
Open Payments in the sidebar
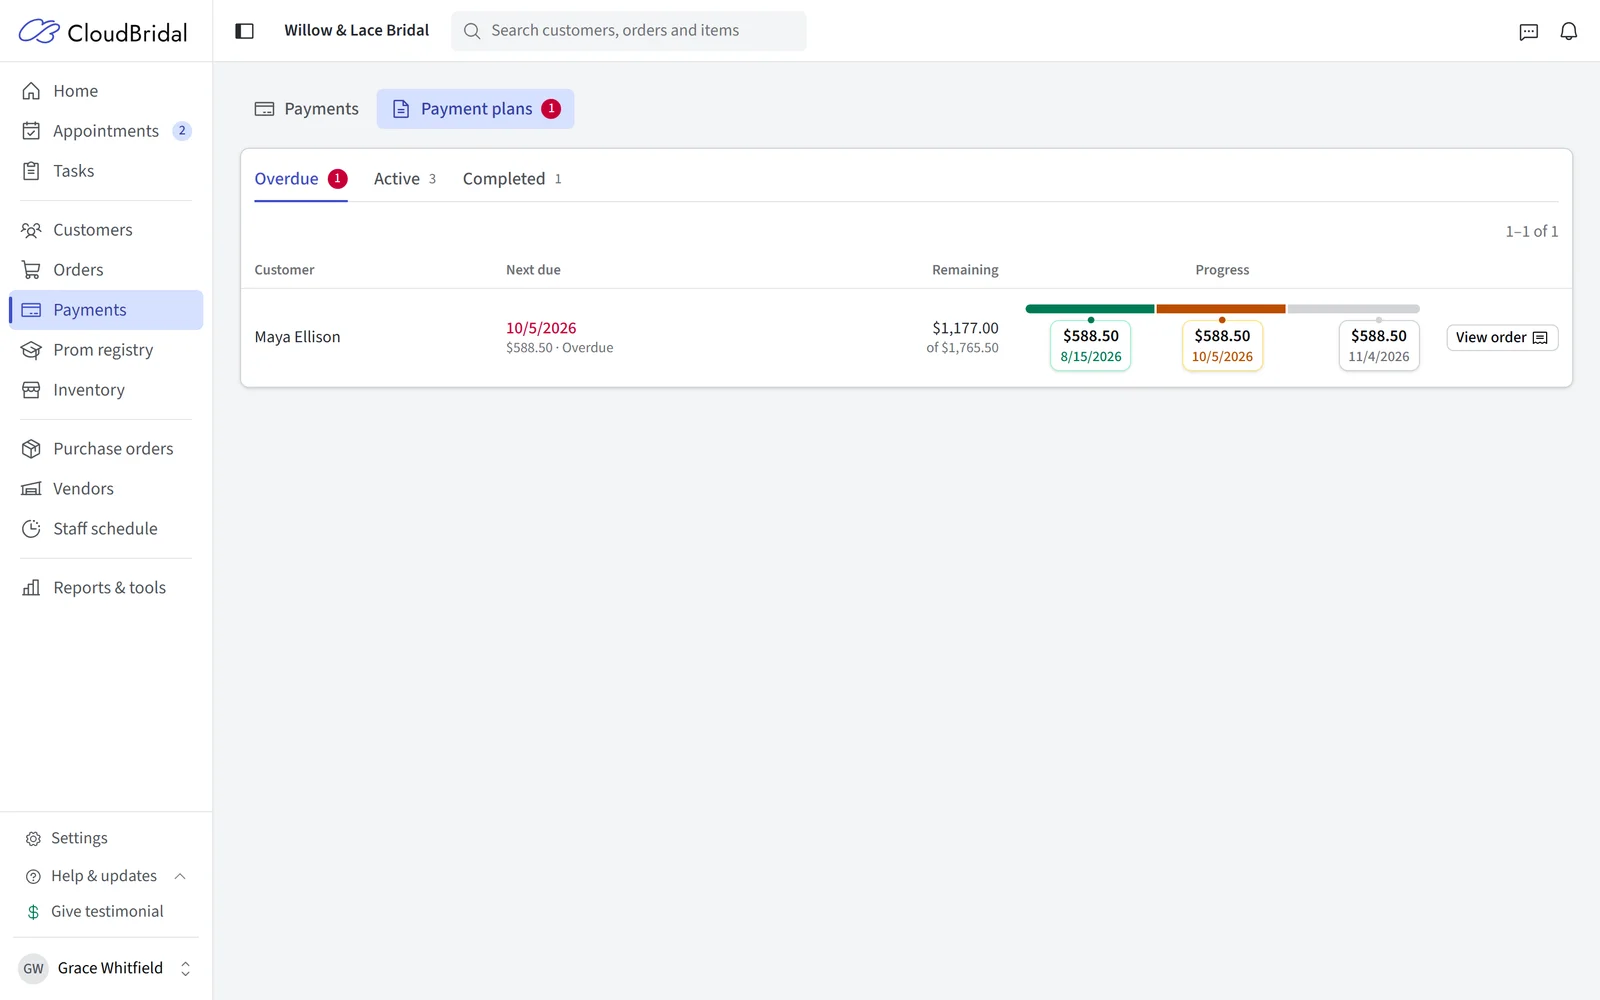pyautogui.click(x=106, y=310)
